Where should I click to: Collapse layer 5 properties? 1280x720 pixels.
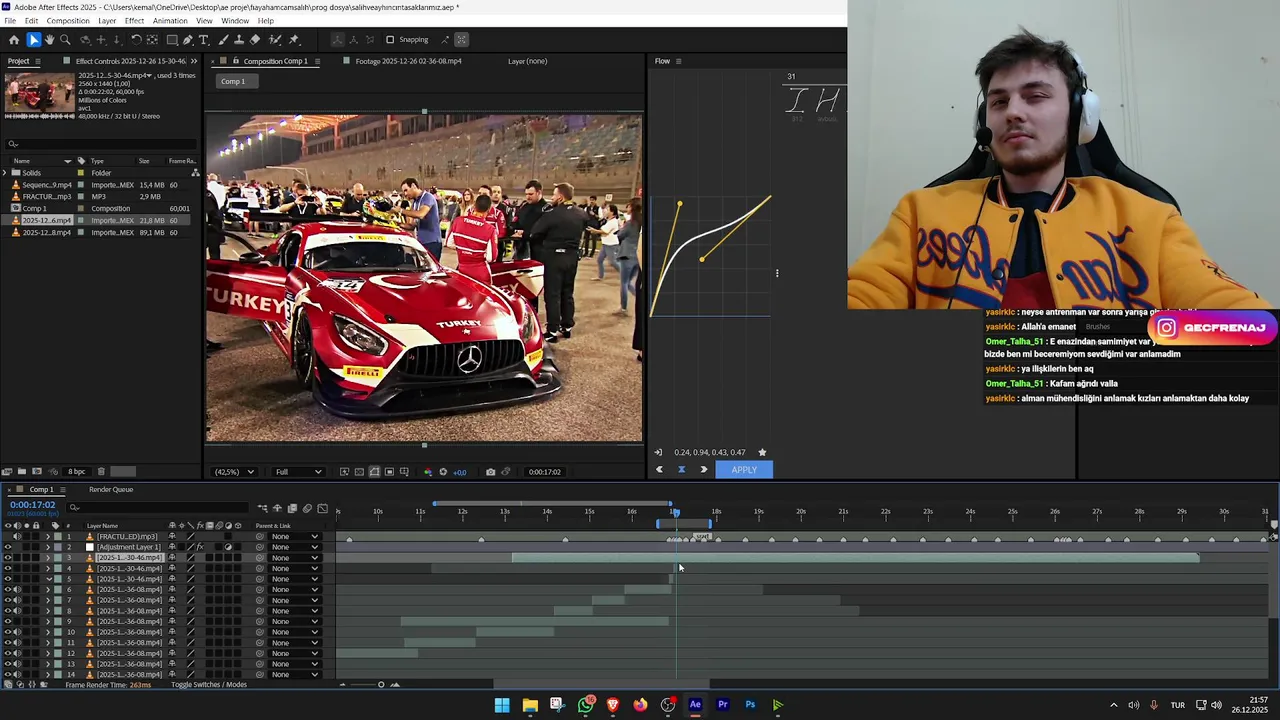click(48, 579)
